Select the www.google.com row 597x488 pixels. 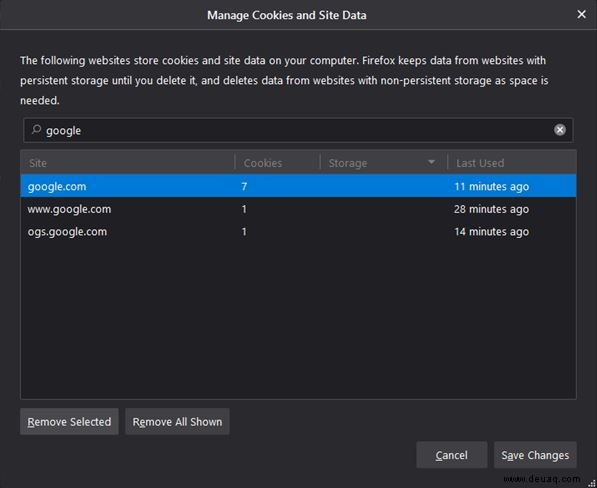pyautogui.click(x=298, y=209)
